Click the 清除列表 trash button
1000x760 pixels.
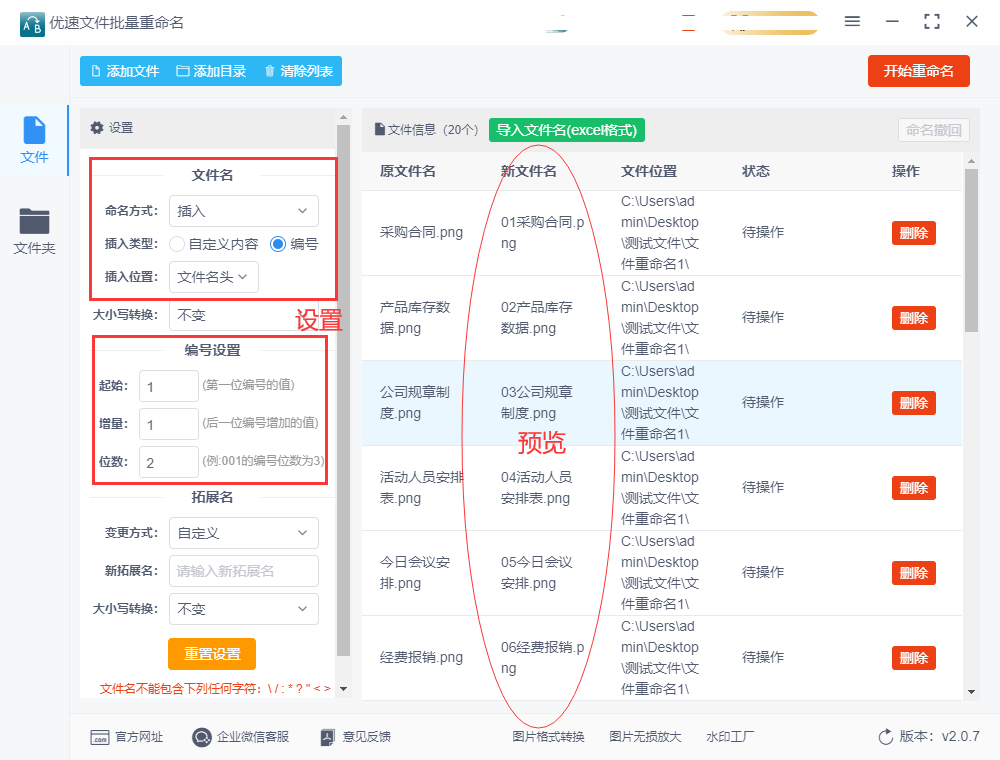click(x=298, y=71)
